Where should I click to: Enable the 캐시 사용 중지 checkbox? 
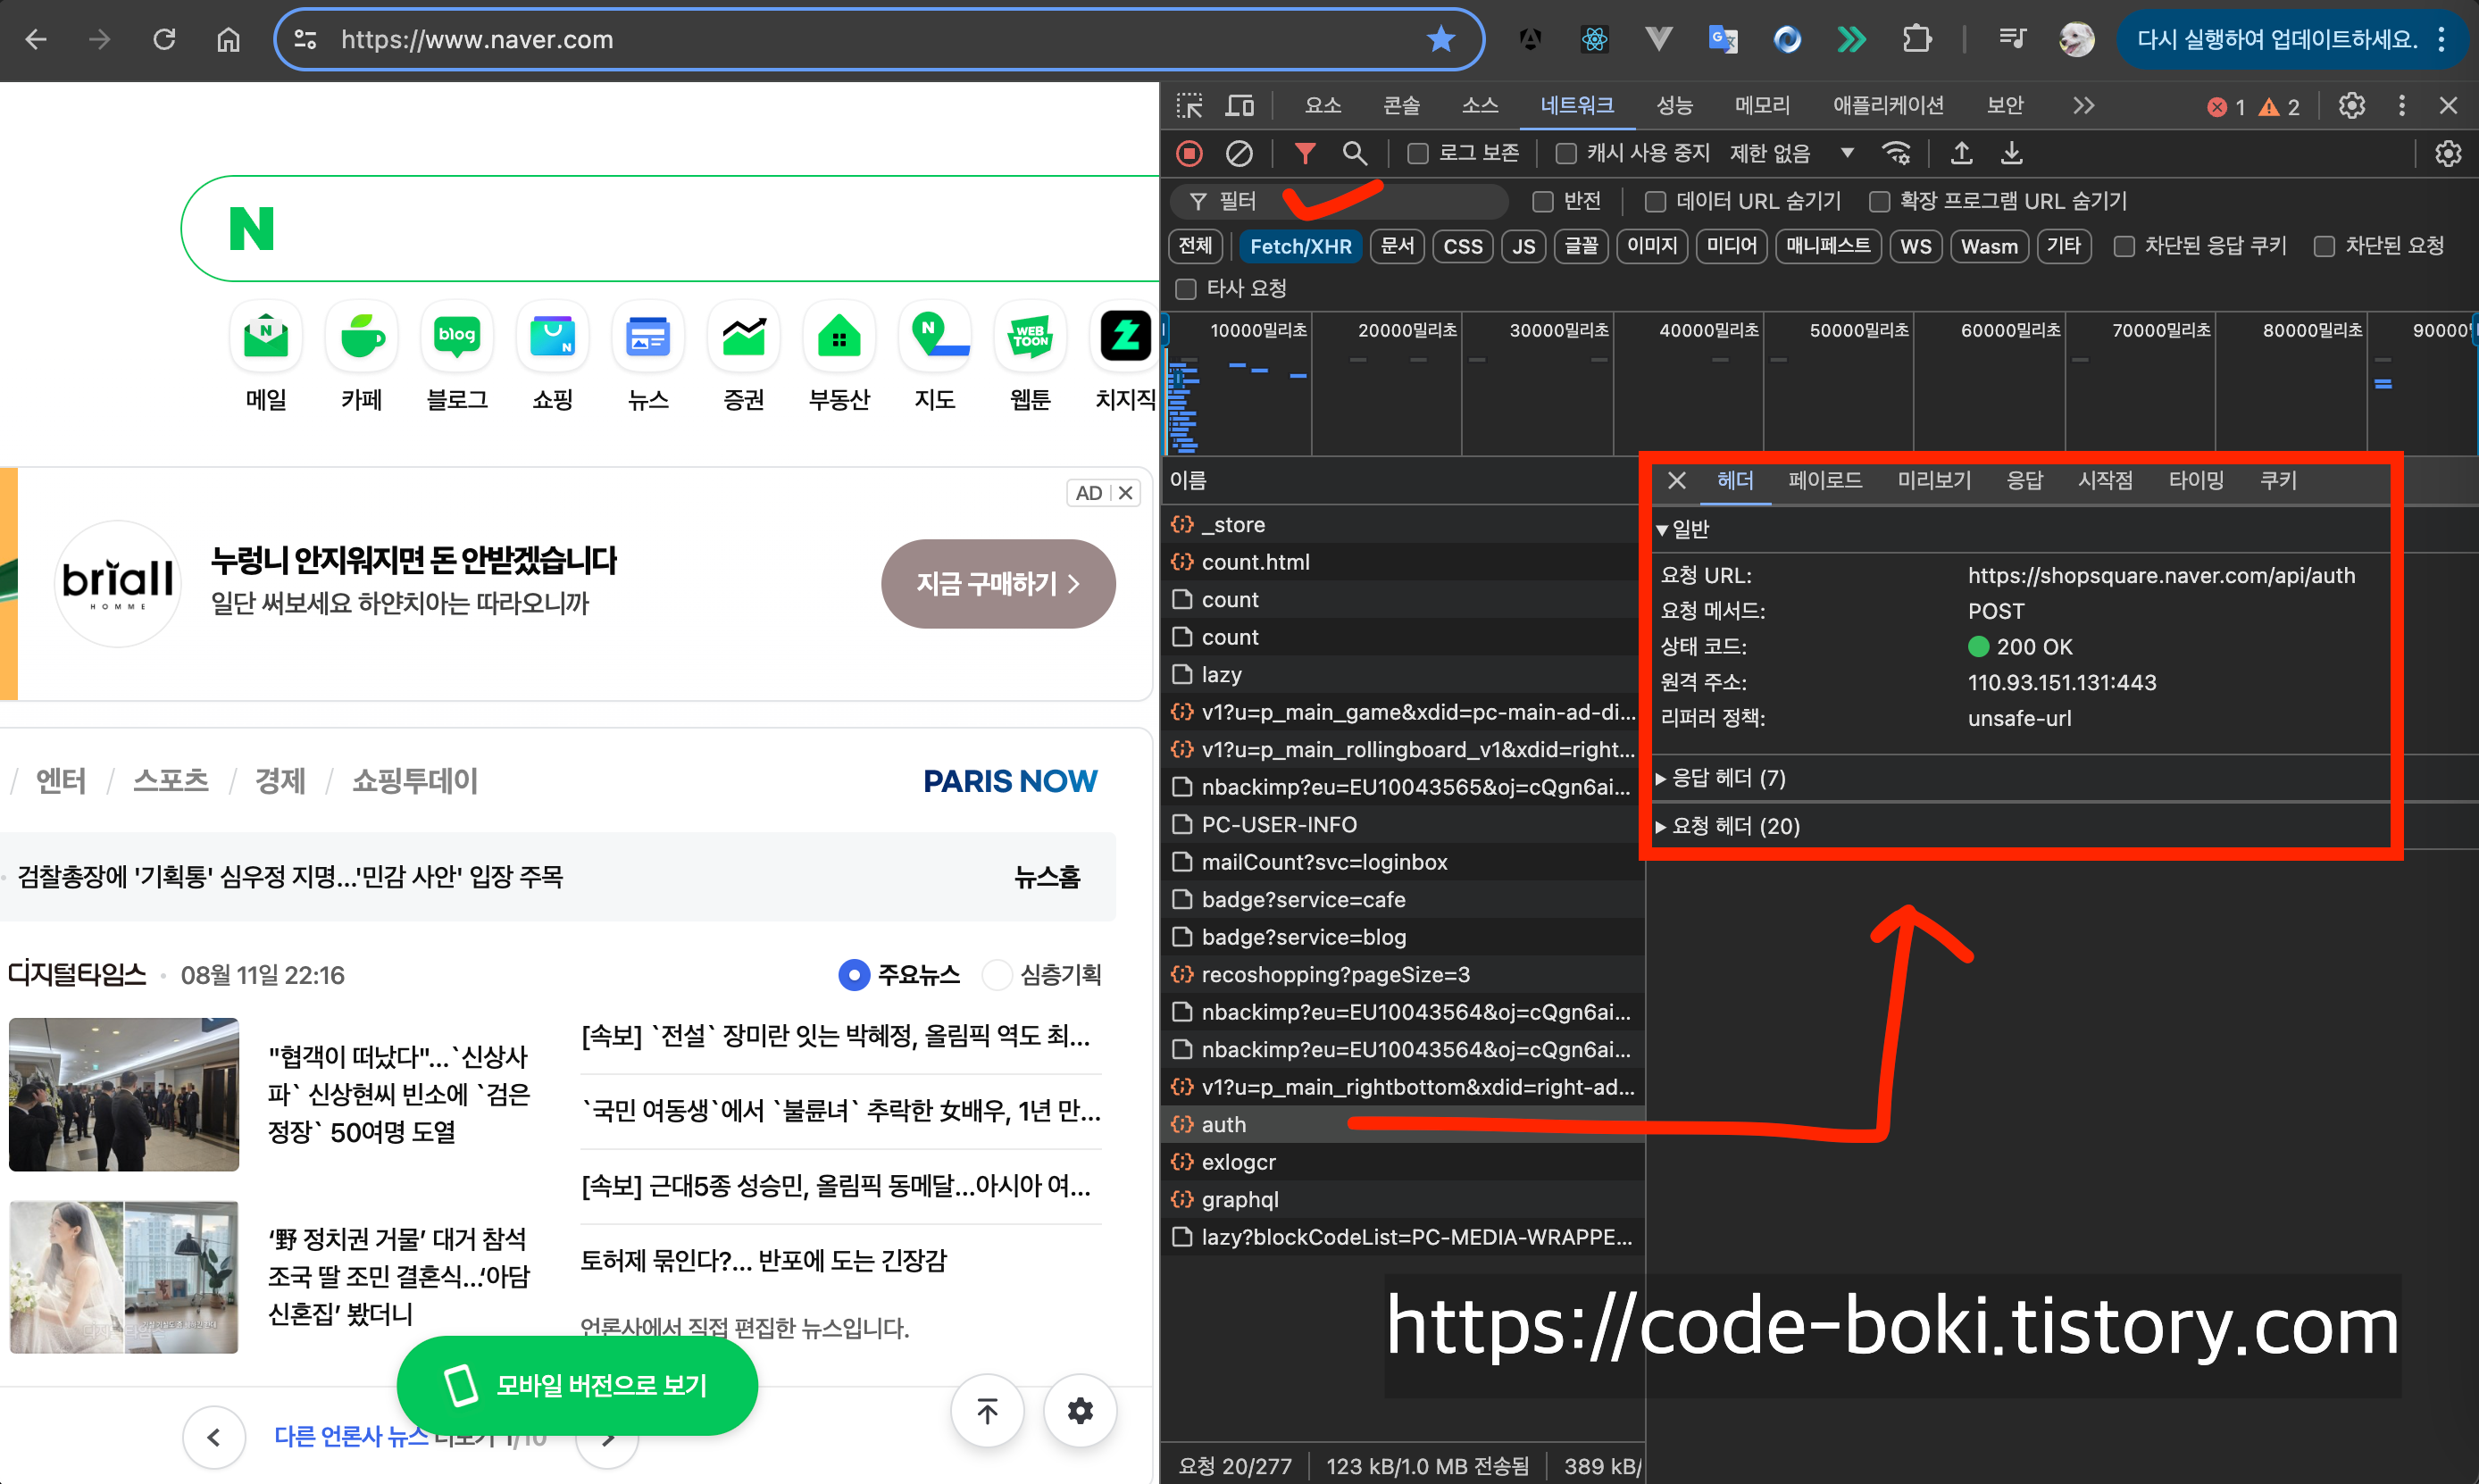coord(1566,153)
